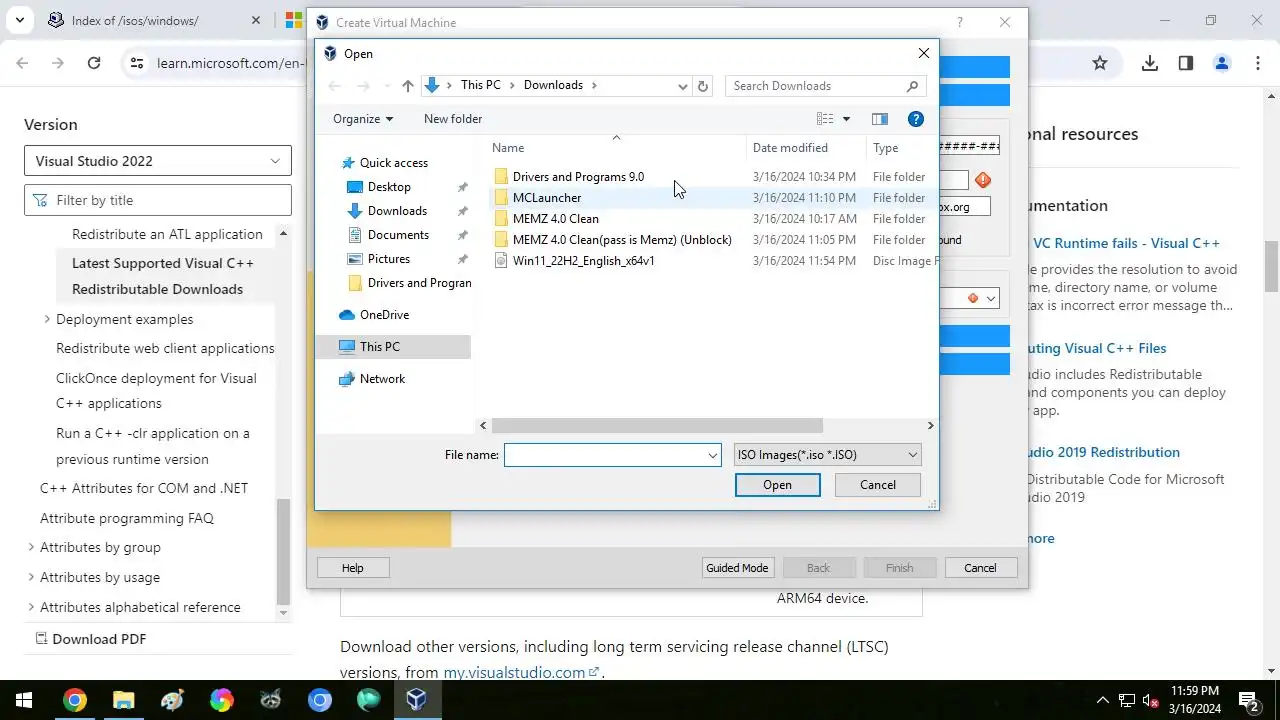Expand Attributes alphabetical reference node

point(31,607)
